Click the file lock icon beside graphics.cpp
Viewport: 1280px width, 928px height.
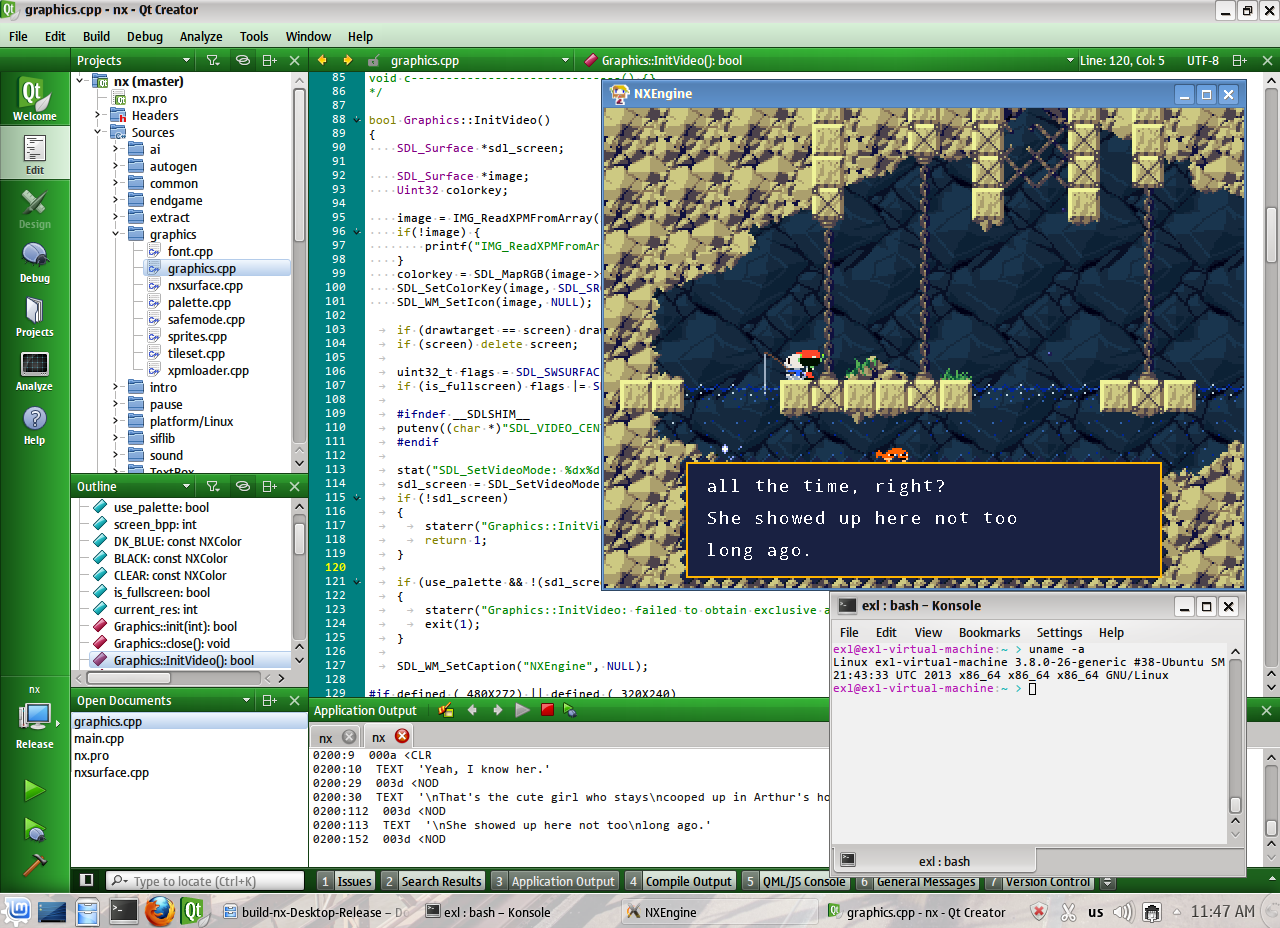[x=373, y=61]
